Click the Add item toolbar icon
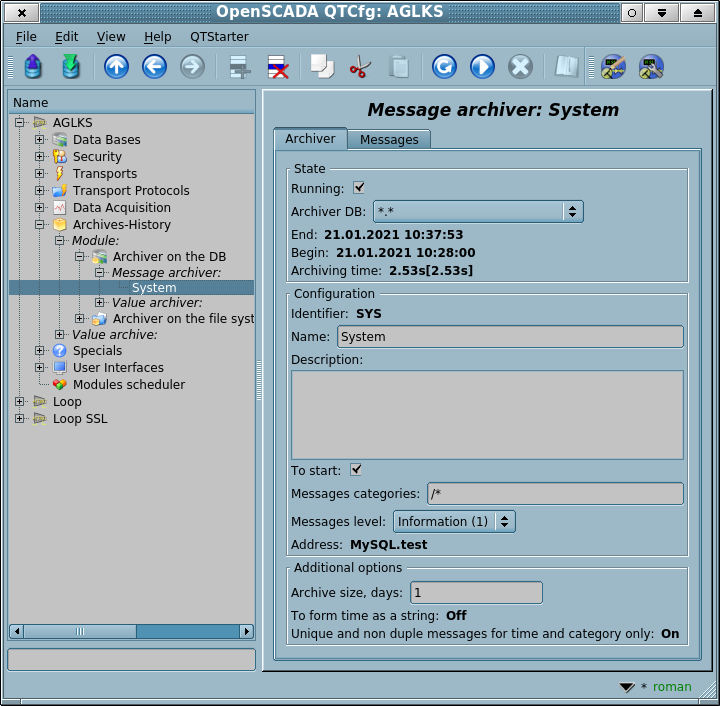The height and width of the screenshot is (706, 720). (x=240, y=67)
